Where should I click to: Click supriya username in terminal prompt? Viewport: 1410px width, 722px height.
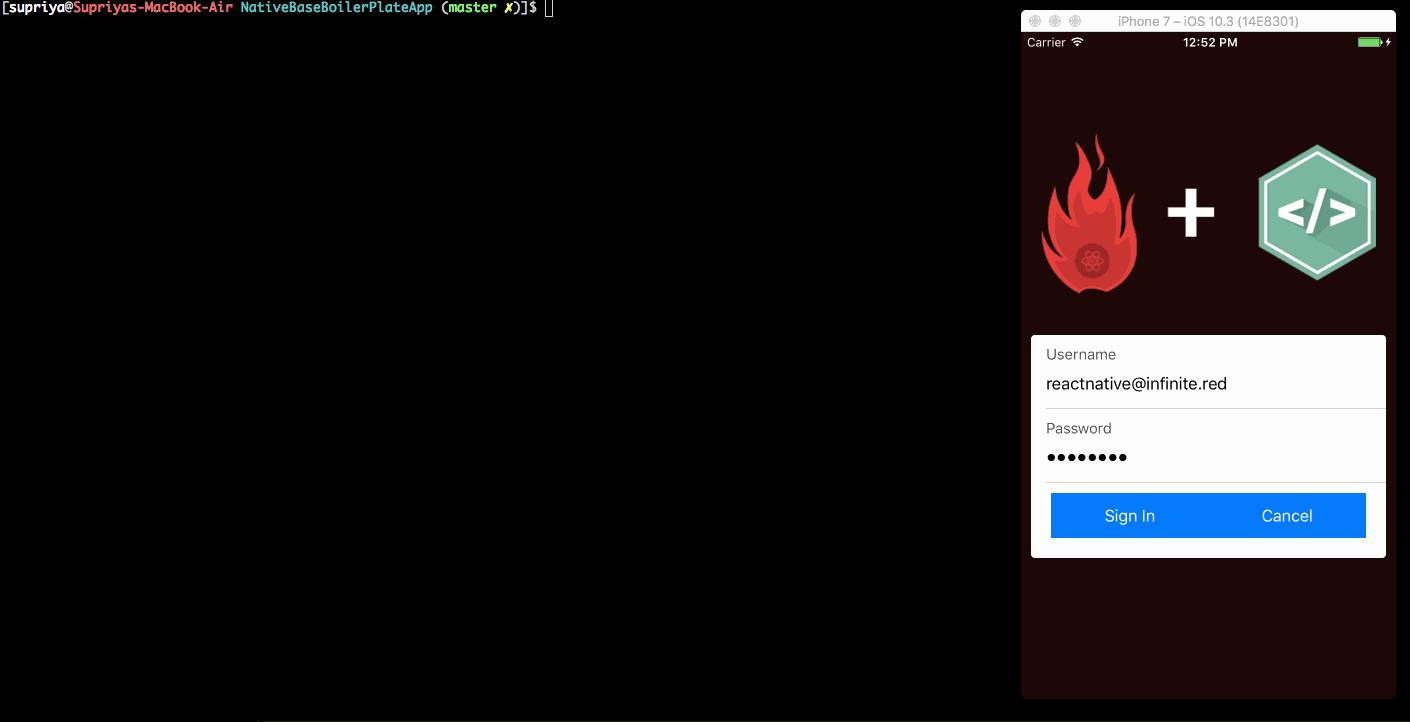[x=36, y=8]
